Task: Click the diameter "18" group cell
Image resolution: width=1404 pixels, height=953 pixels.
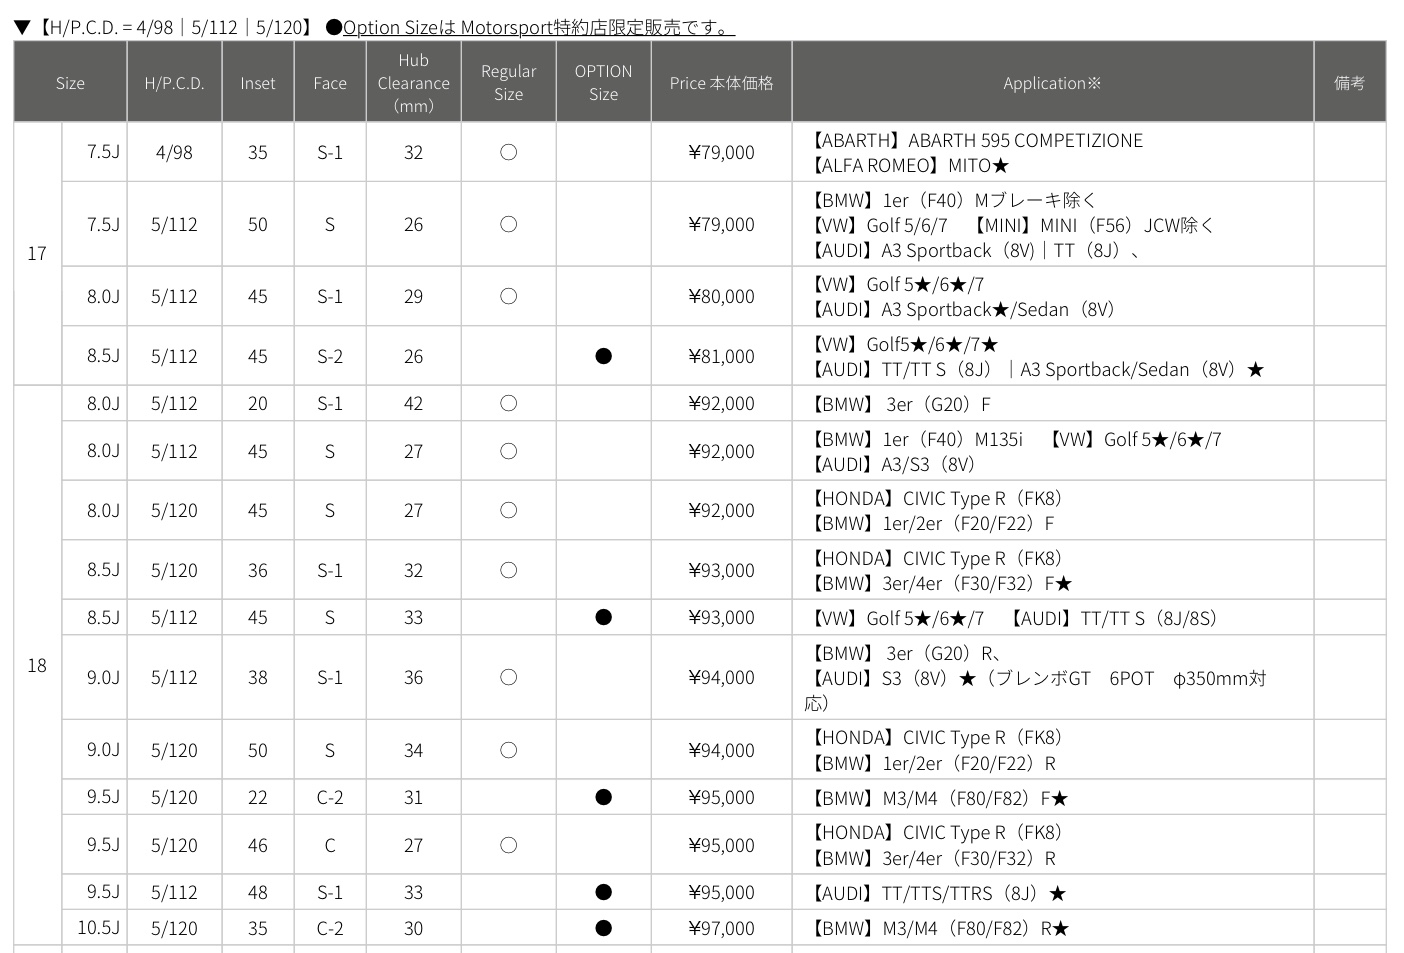Action: [37, 665]
